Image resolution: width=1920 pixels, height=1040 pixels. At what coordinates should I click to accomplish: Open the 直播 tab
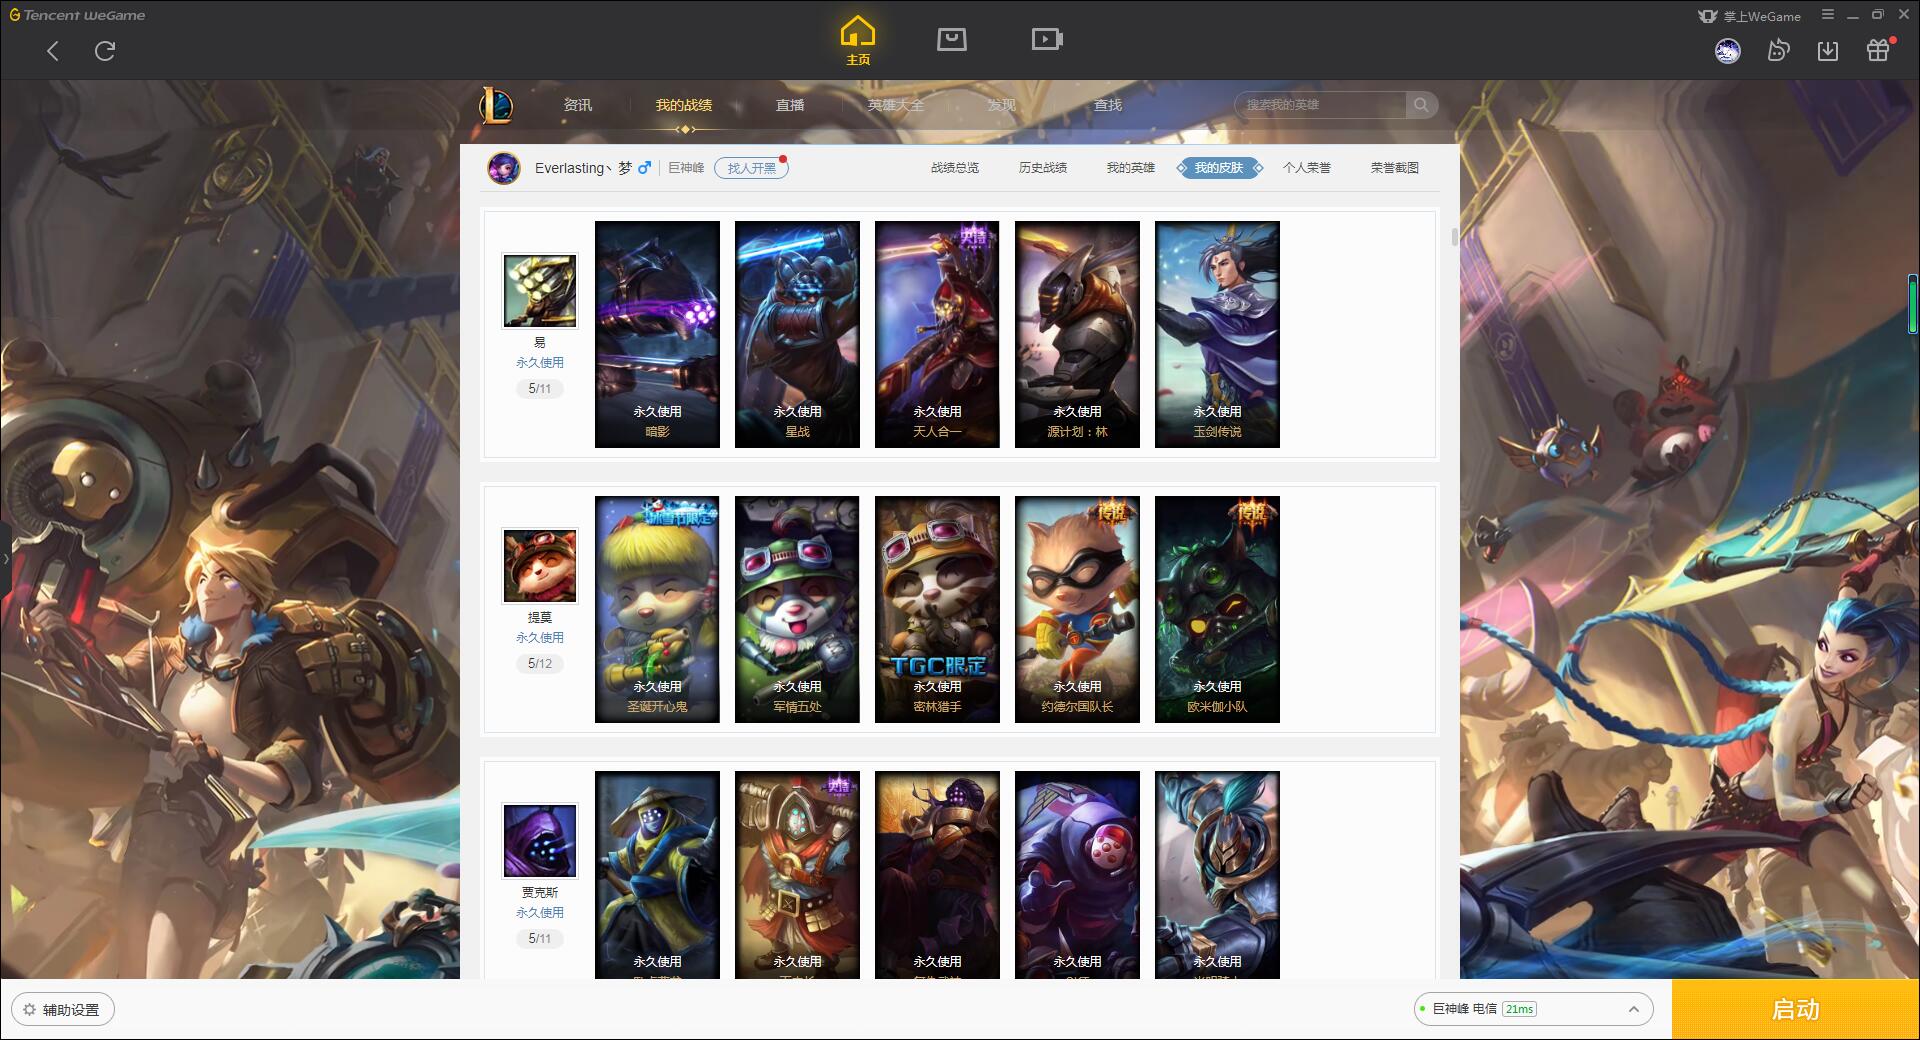click(790, 105)
